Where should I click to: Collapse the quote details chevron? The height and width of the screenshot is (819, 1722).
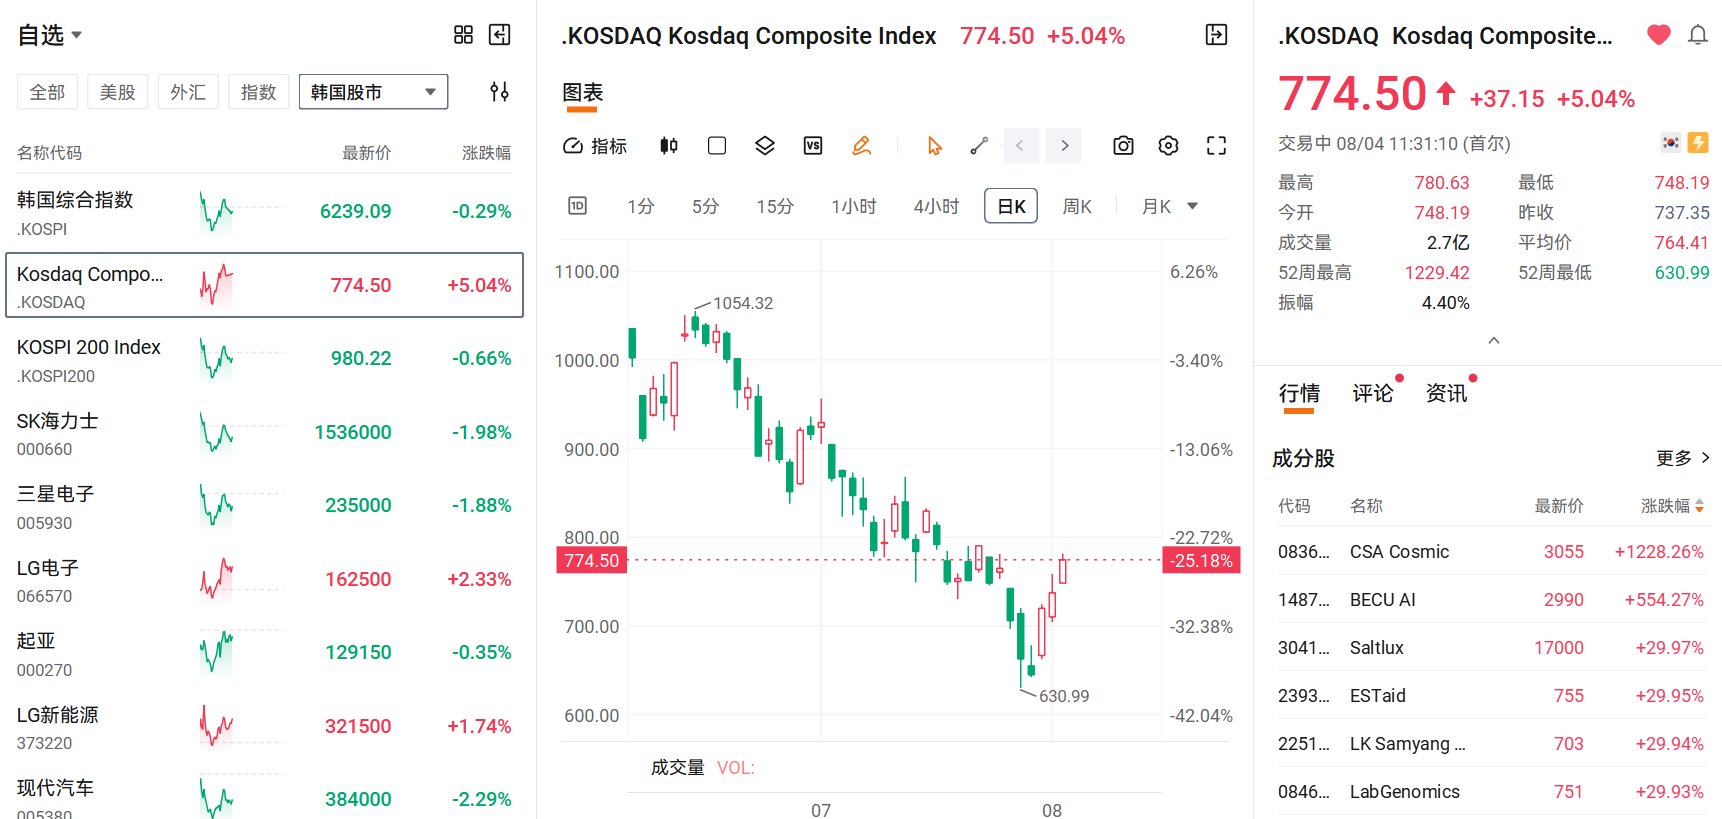[1494, 341]
